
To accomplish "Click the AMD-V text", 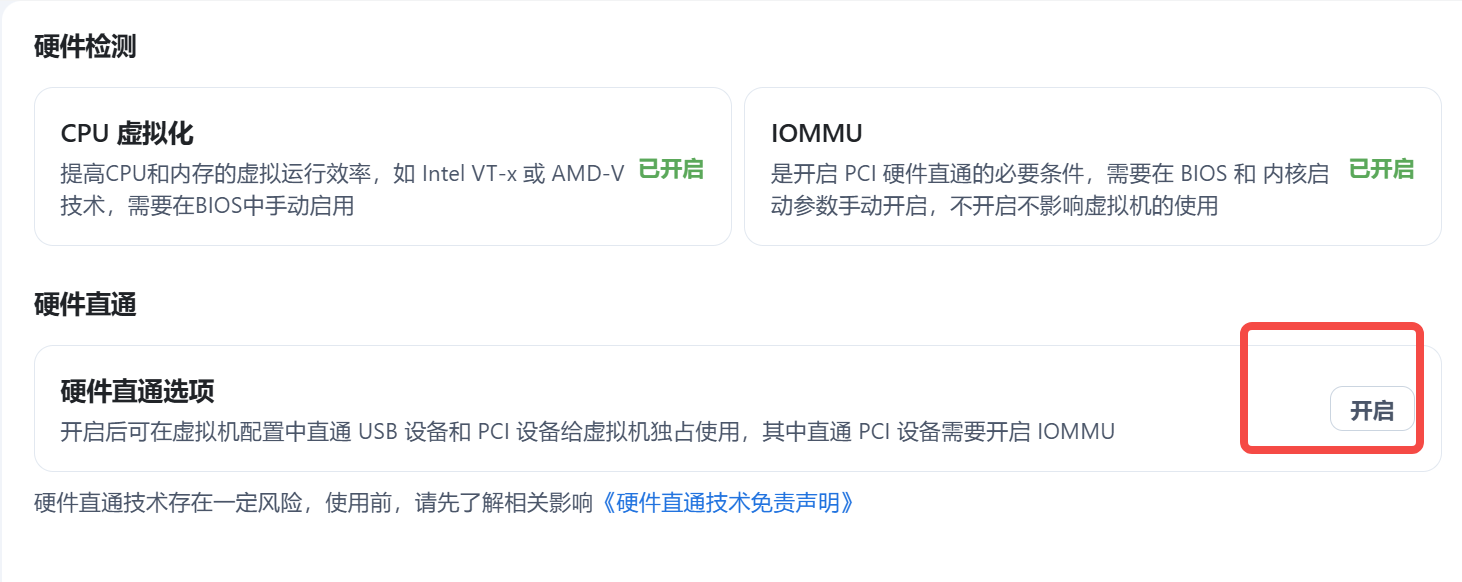I will [x=588, y=173].
